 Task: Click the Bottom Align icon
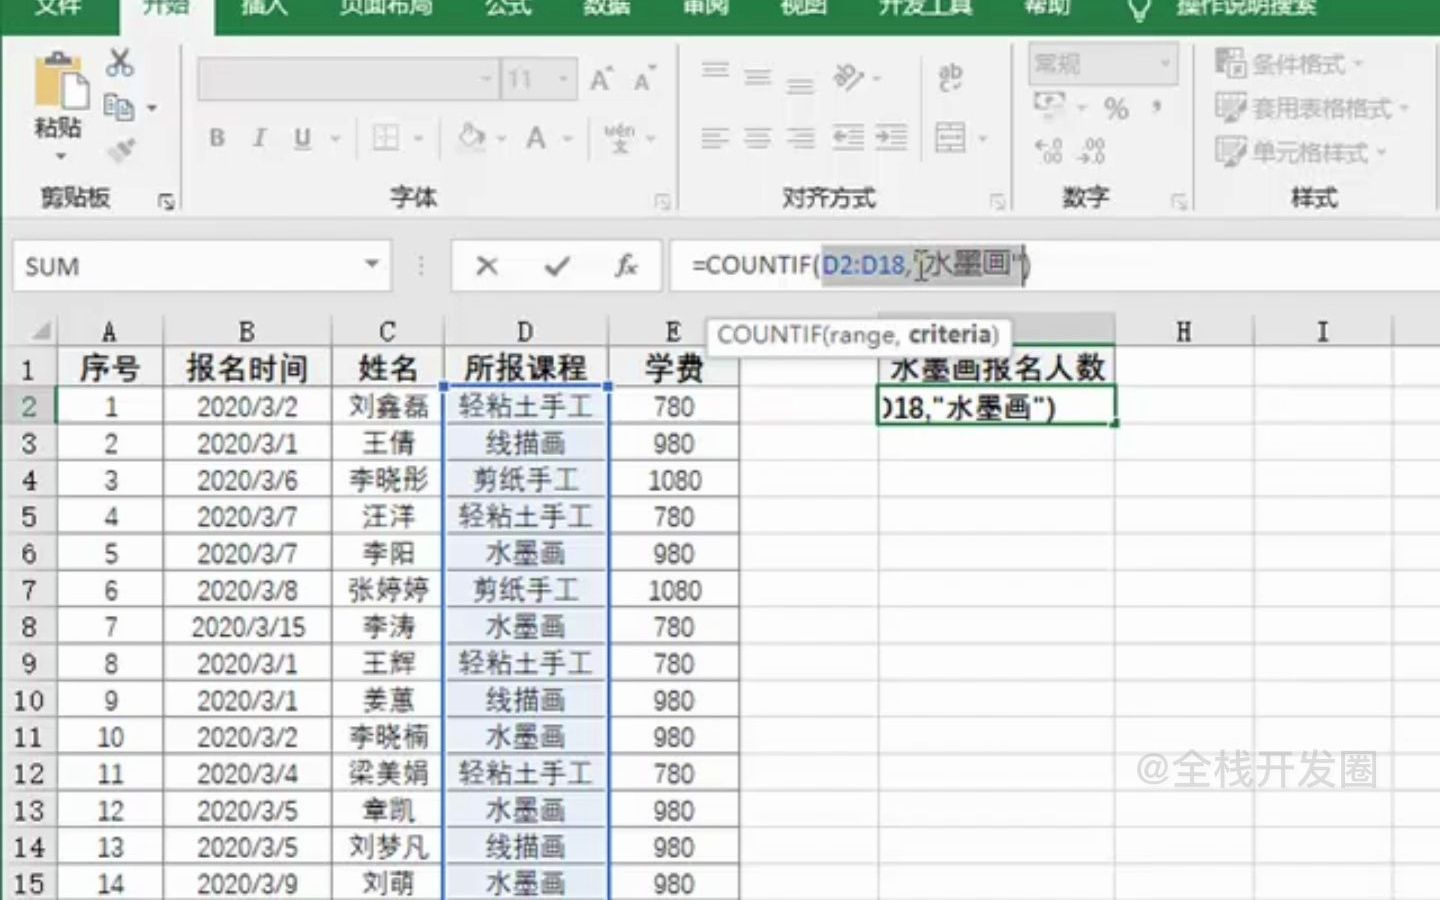[800, 84]
